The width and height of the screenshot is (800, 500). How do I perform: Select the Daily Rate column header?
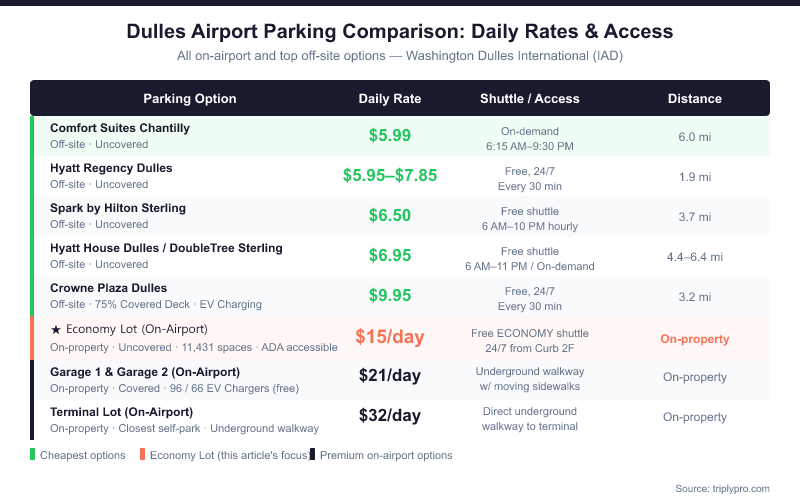390,99
